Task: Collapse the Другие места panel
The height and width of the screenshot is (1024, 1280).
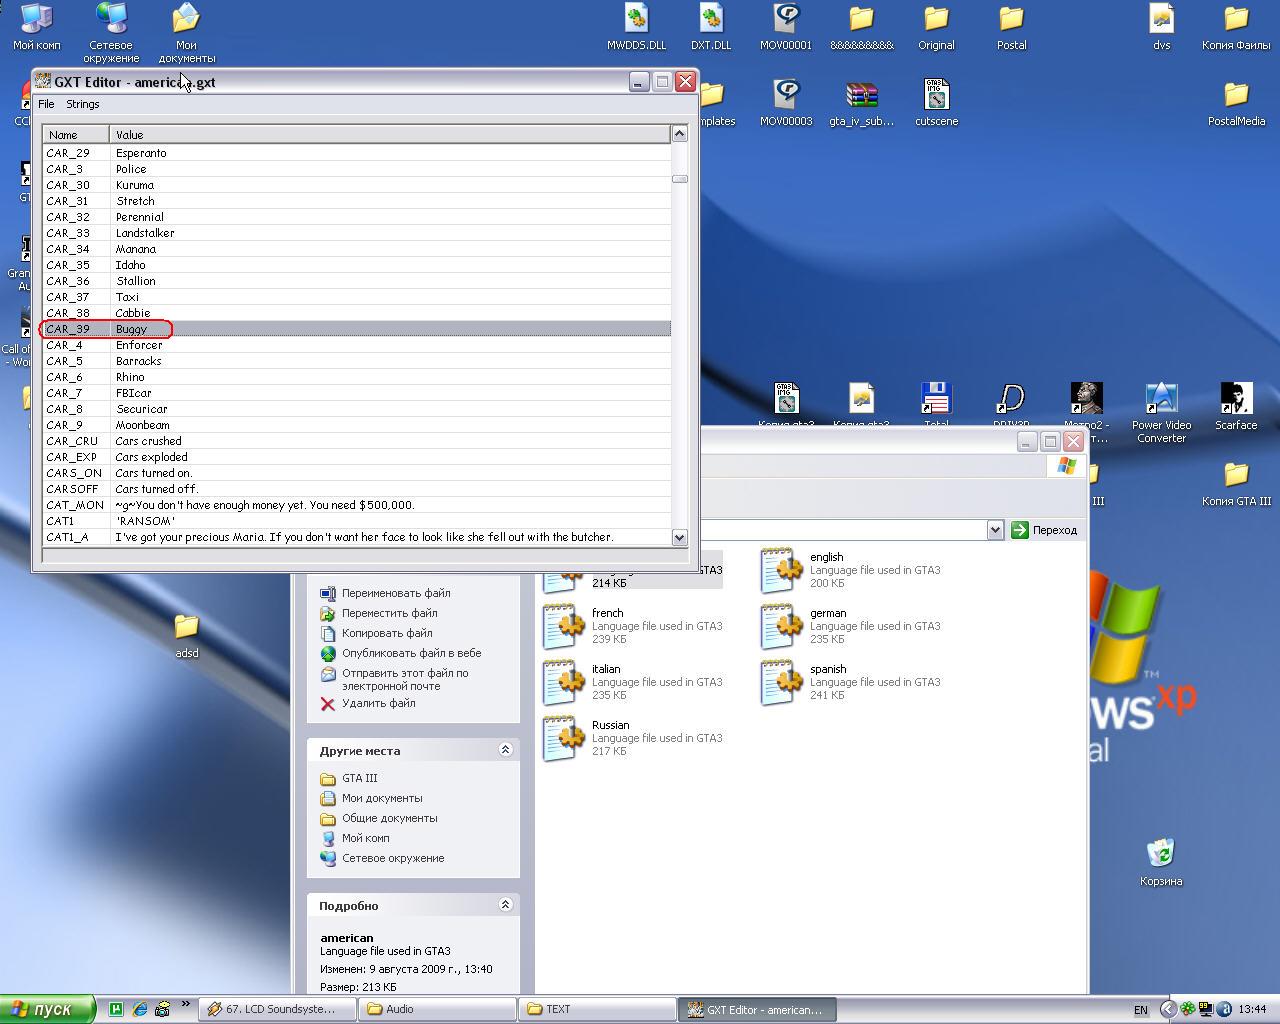Action: pos(505,750)
